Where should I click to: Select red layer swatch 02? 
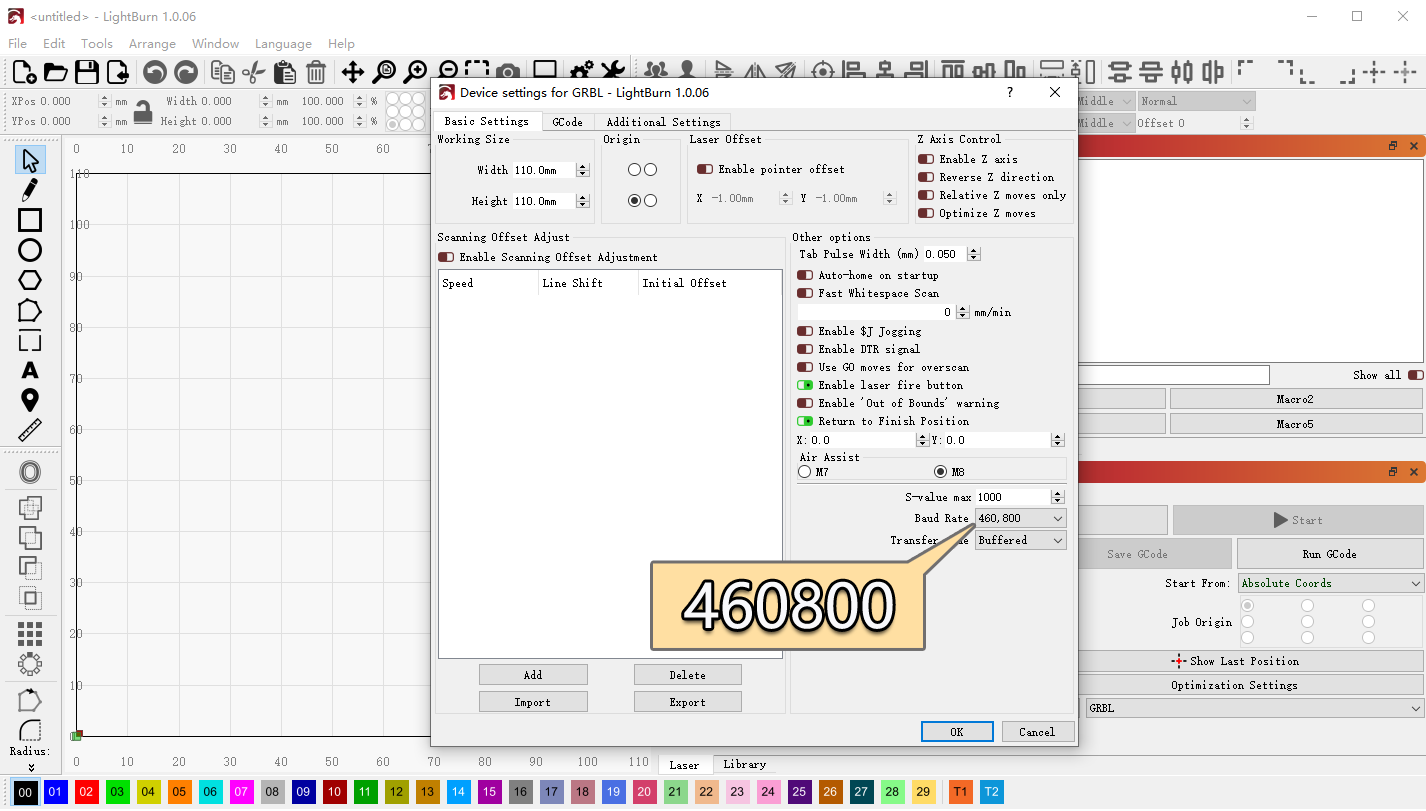point(87,792)
